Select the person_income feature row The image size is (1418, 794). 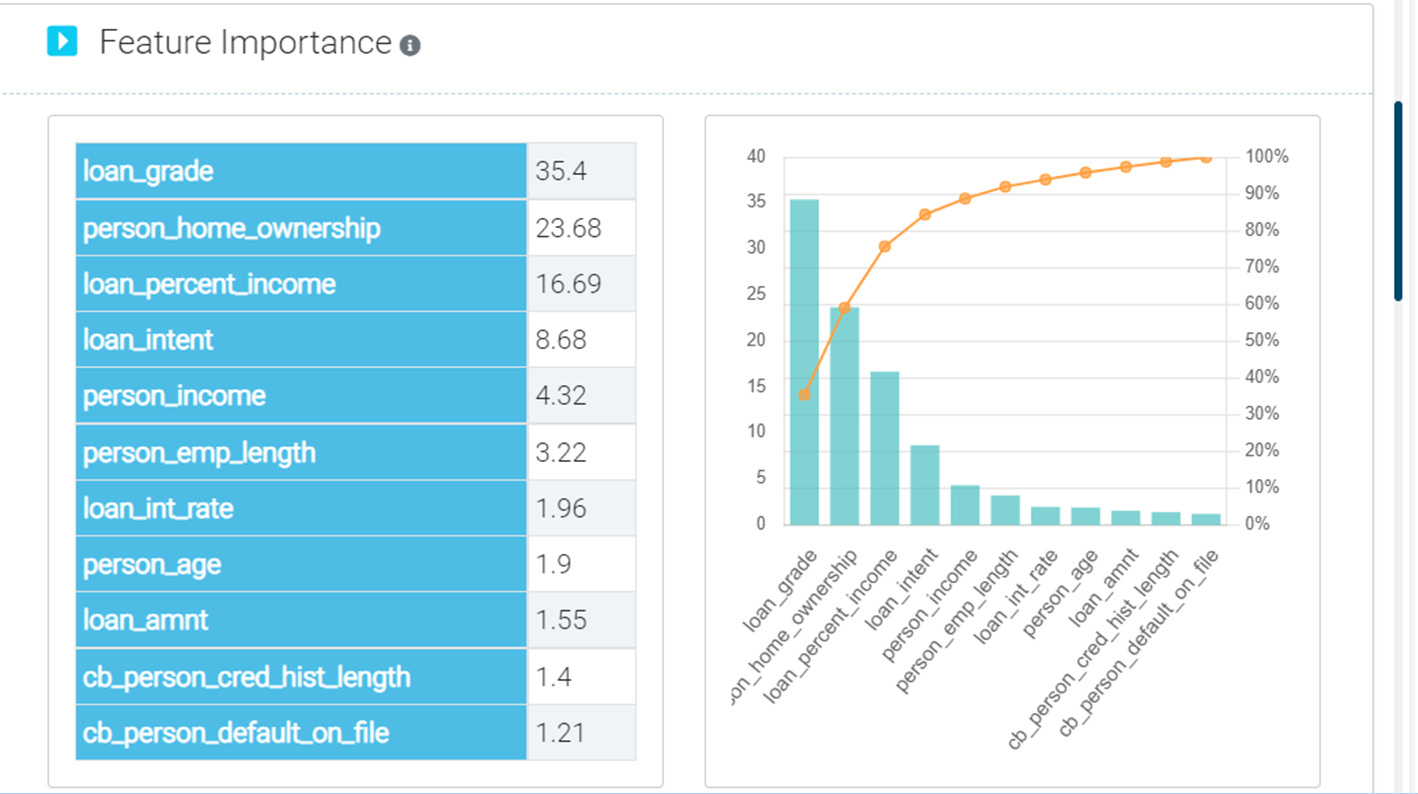301,396
